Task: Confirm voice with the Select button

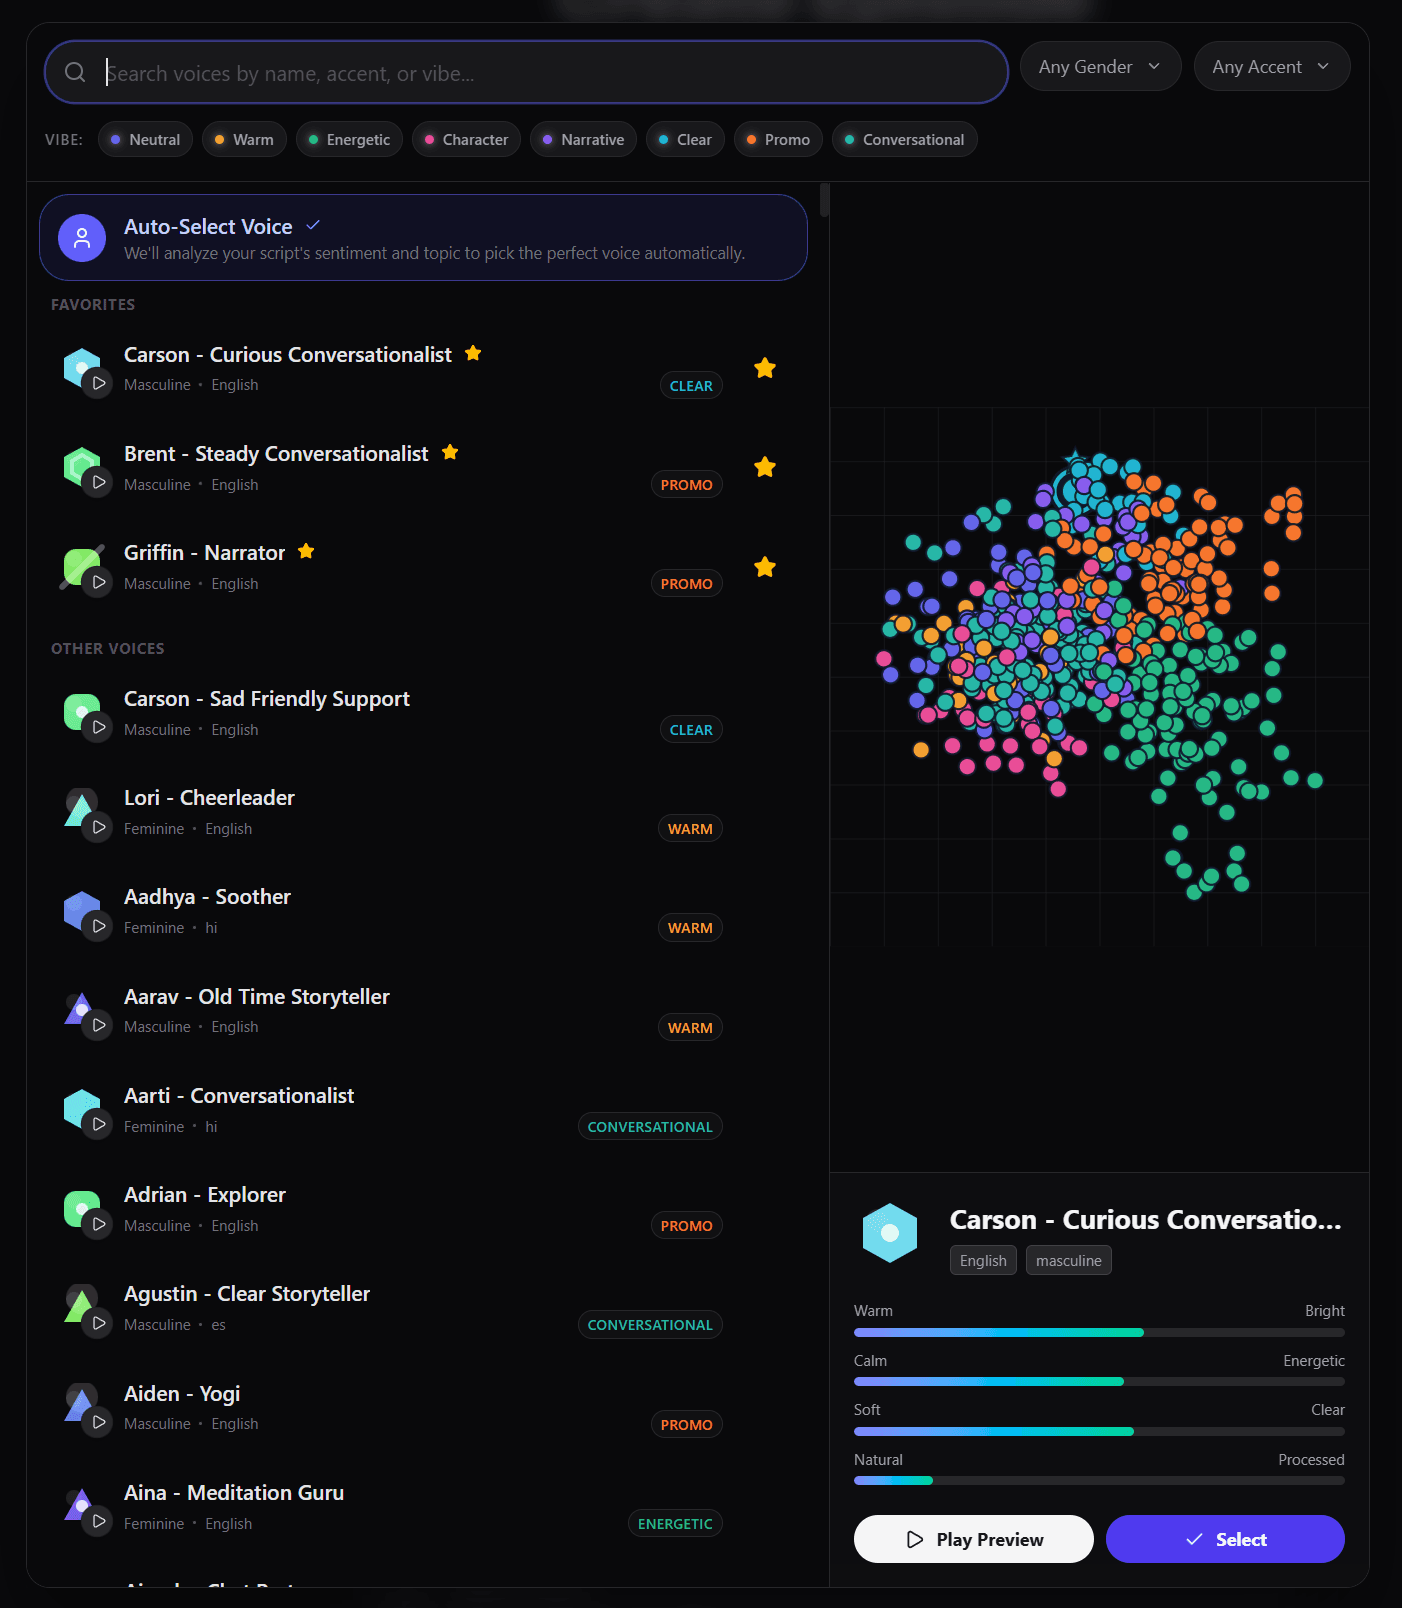Action: click(1225, 1540)
